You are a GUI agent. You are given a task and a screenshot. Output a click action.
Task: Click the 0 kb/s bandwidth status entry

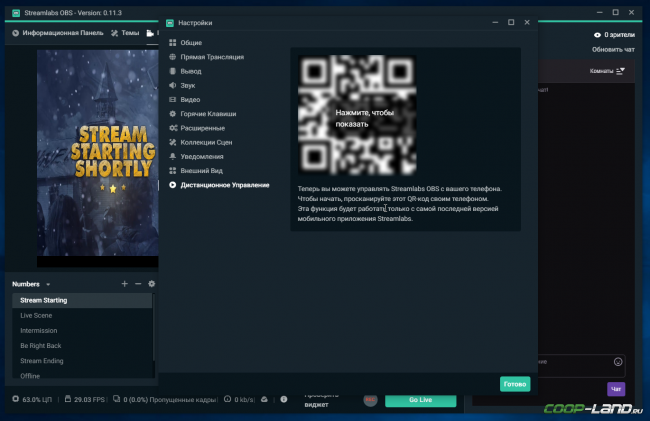[x=239, y=399]
